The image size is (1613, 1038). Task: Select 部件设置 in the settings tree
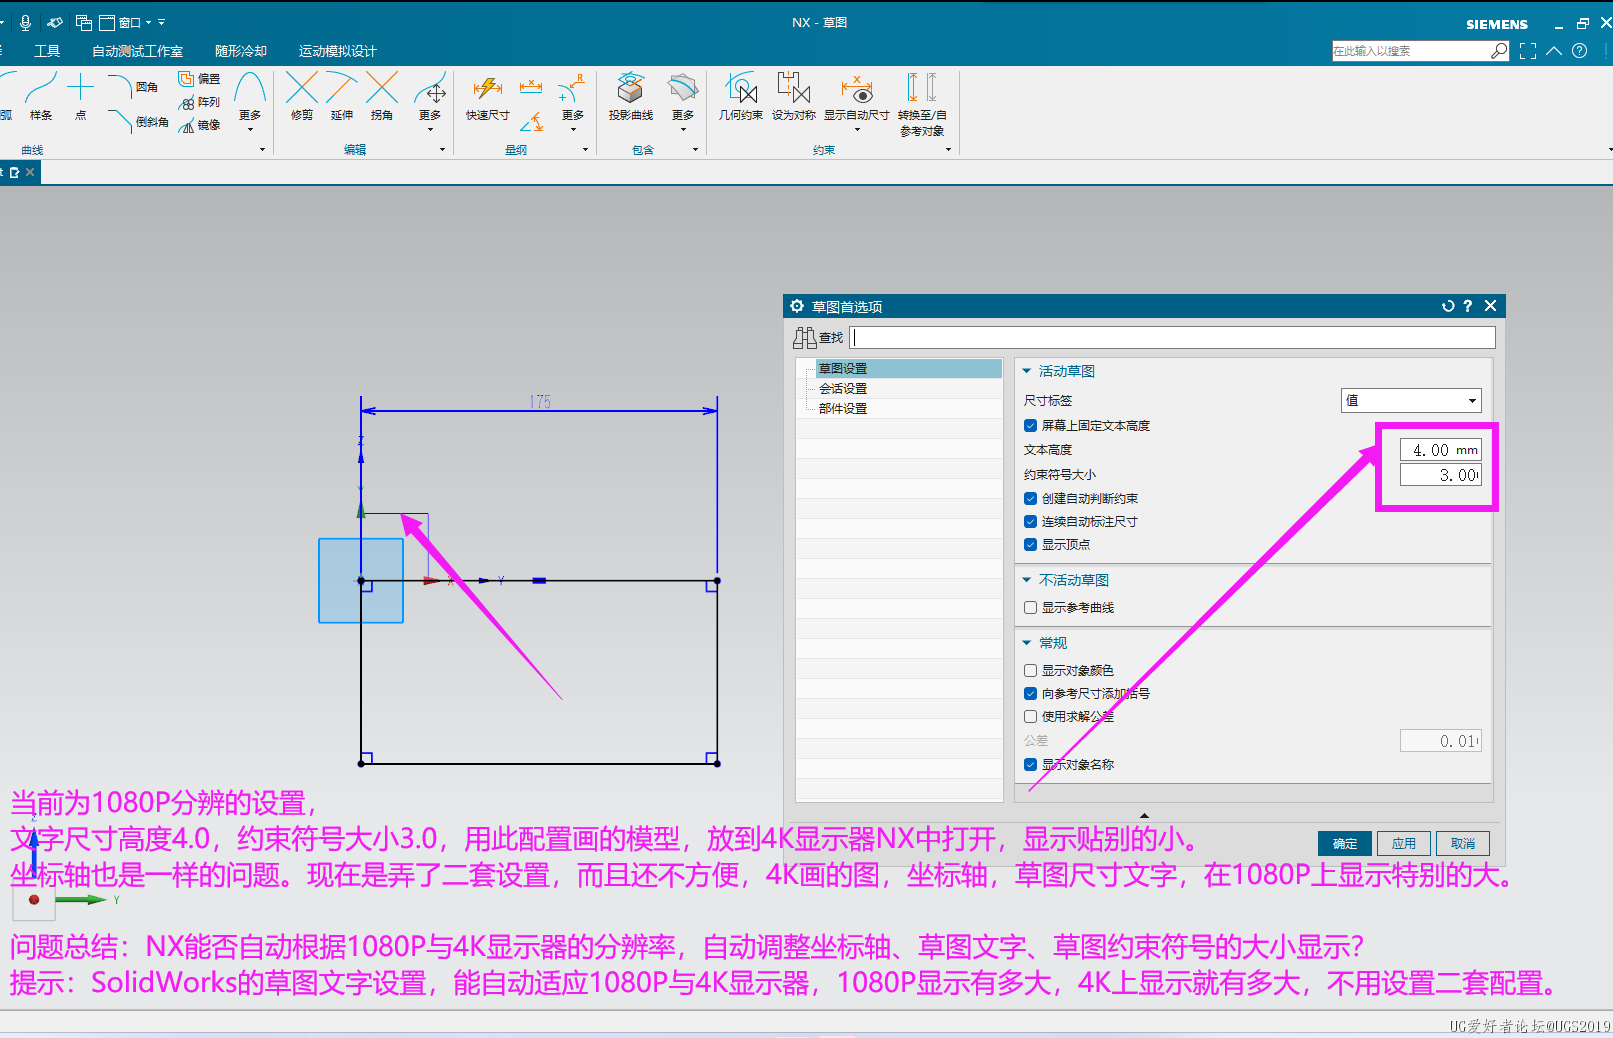pyautogui.click(x=843, y=409)
